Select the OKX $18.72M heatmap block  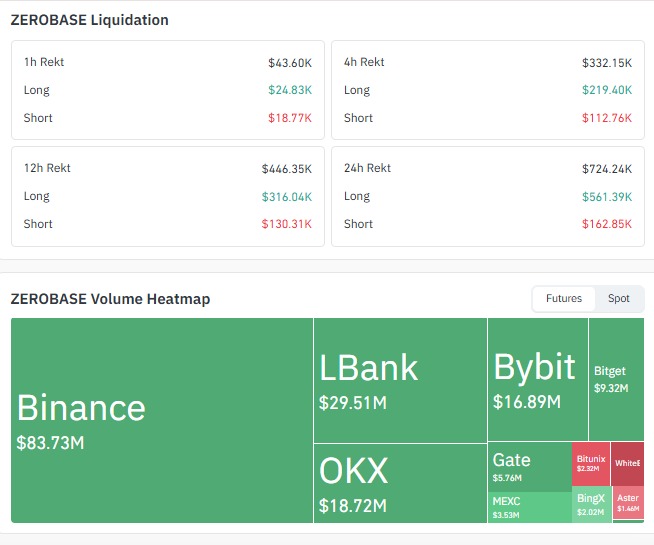(400, 483)
